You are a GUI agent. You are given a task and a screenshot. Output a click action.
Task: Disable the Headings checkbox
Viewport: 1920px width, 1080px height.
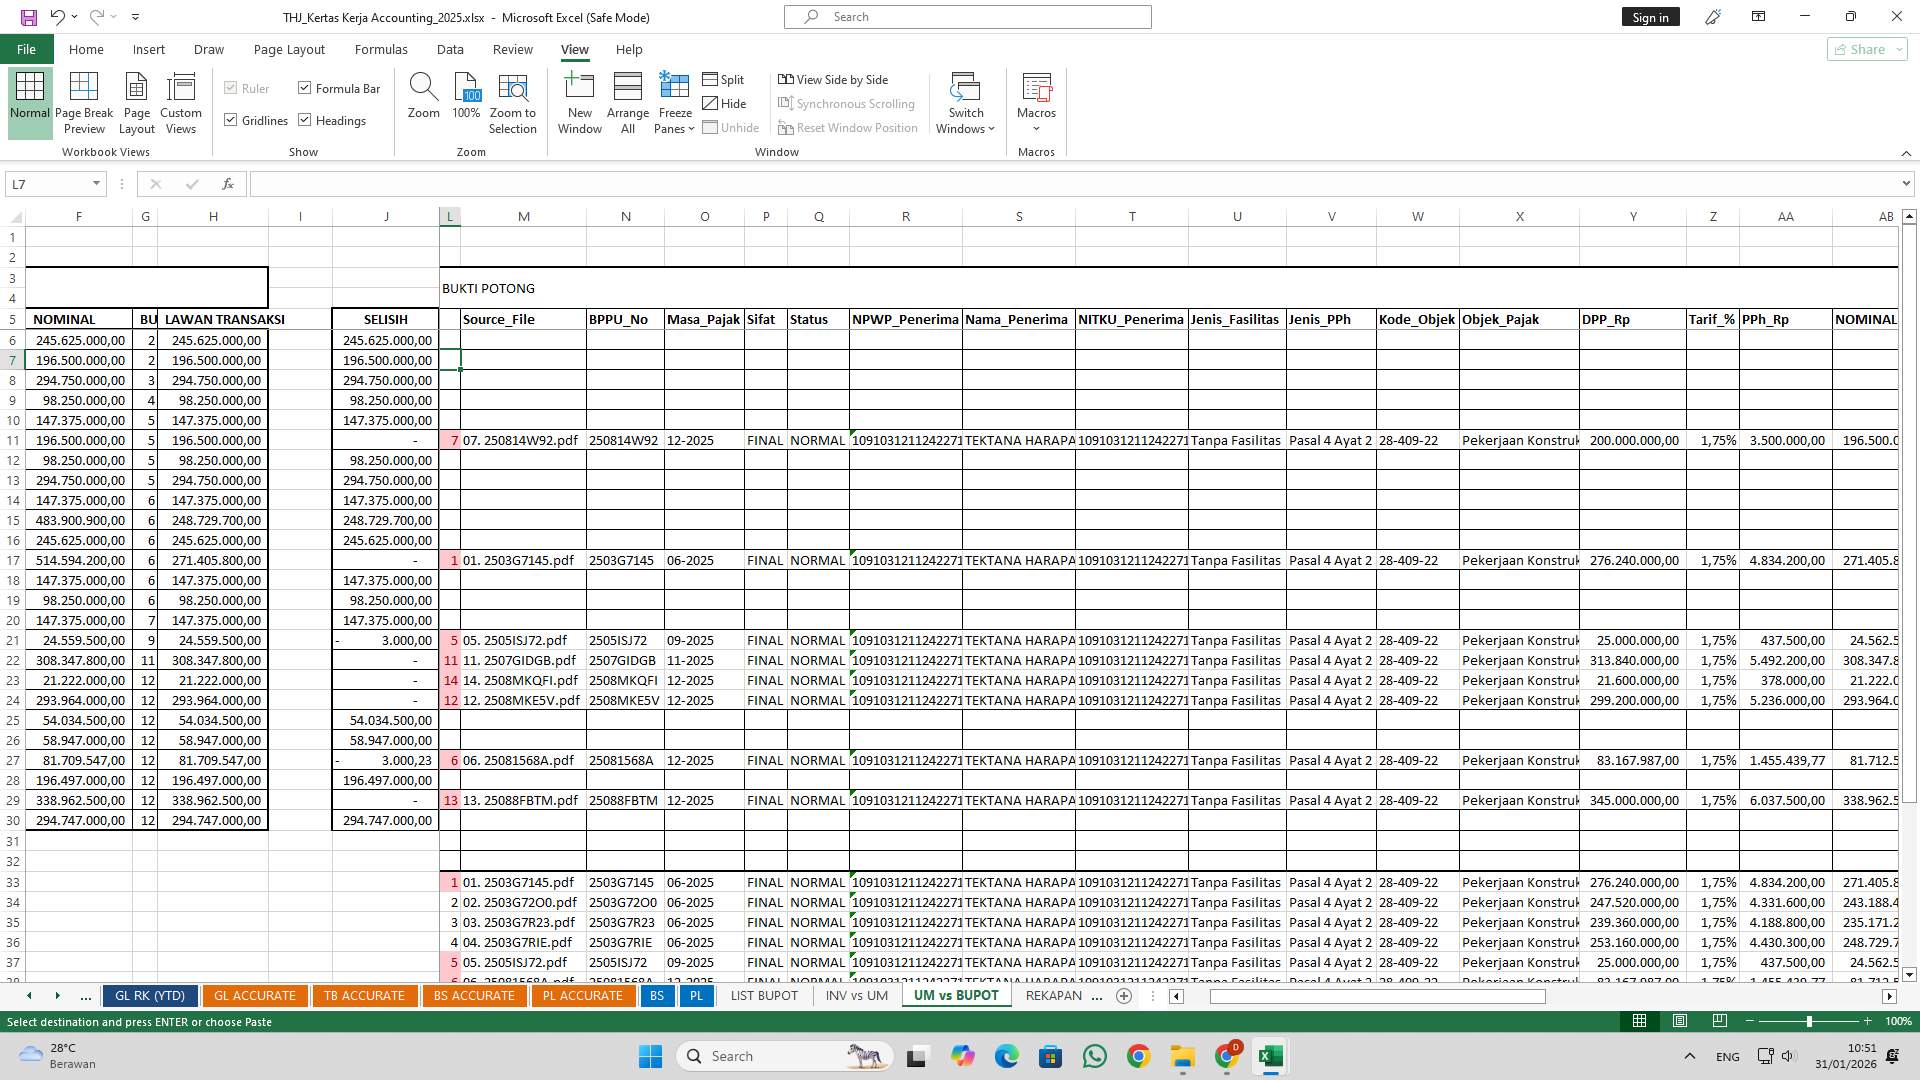[x=305, y=120]
